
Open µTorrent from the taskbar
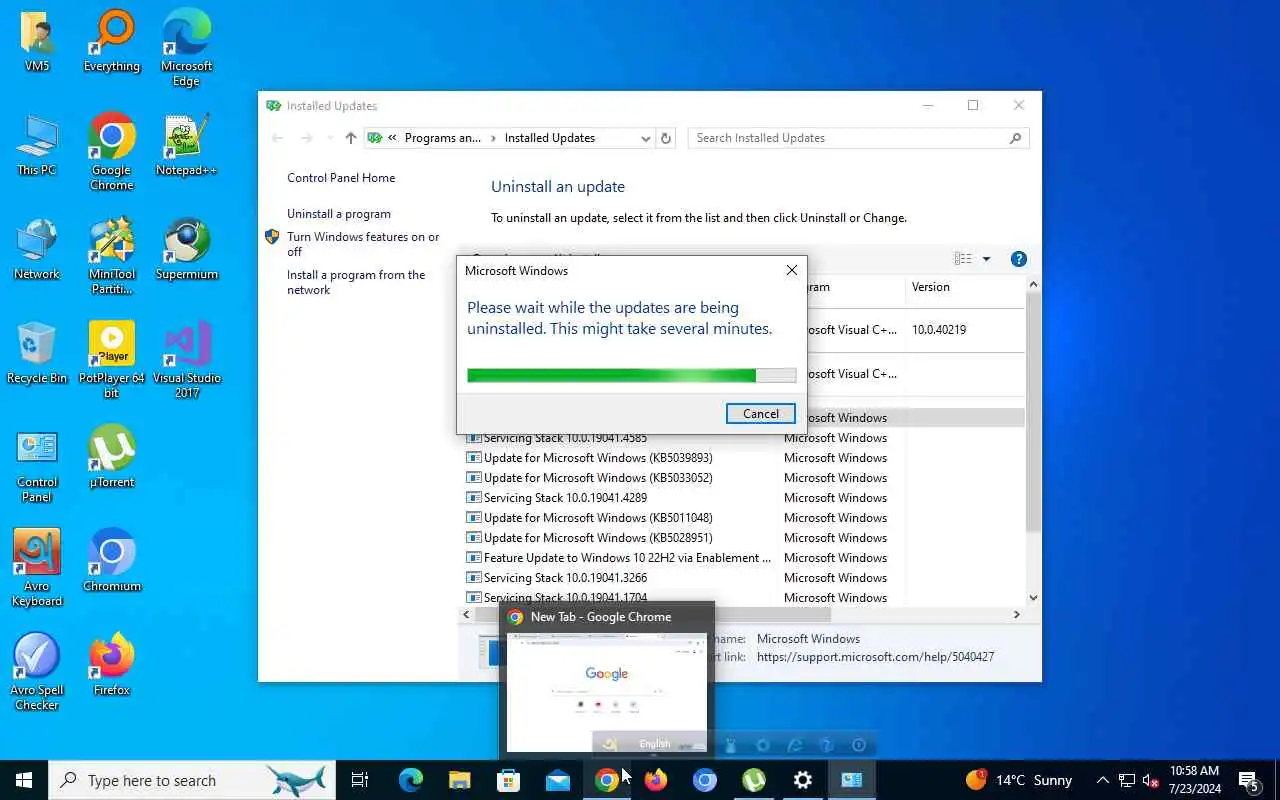point(754,780)
